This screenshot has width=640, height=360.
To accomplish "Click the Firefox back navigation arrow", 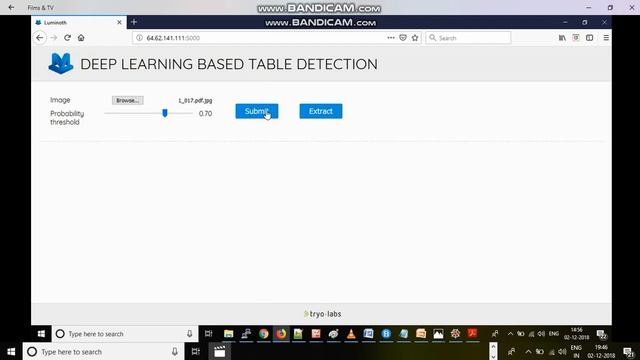I will 40,38.
